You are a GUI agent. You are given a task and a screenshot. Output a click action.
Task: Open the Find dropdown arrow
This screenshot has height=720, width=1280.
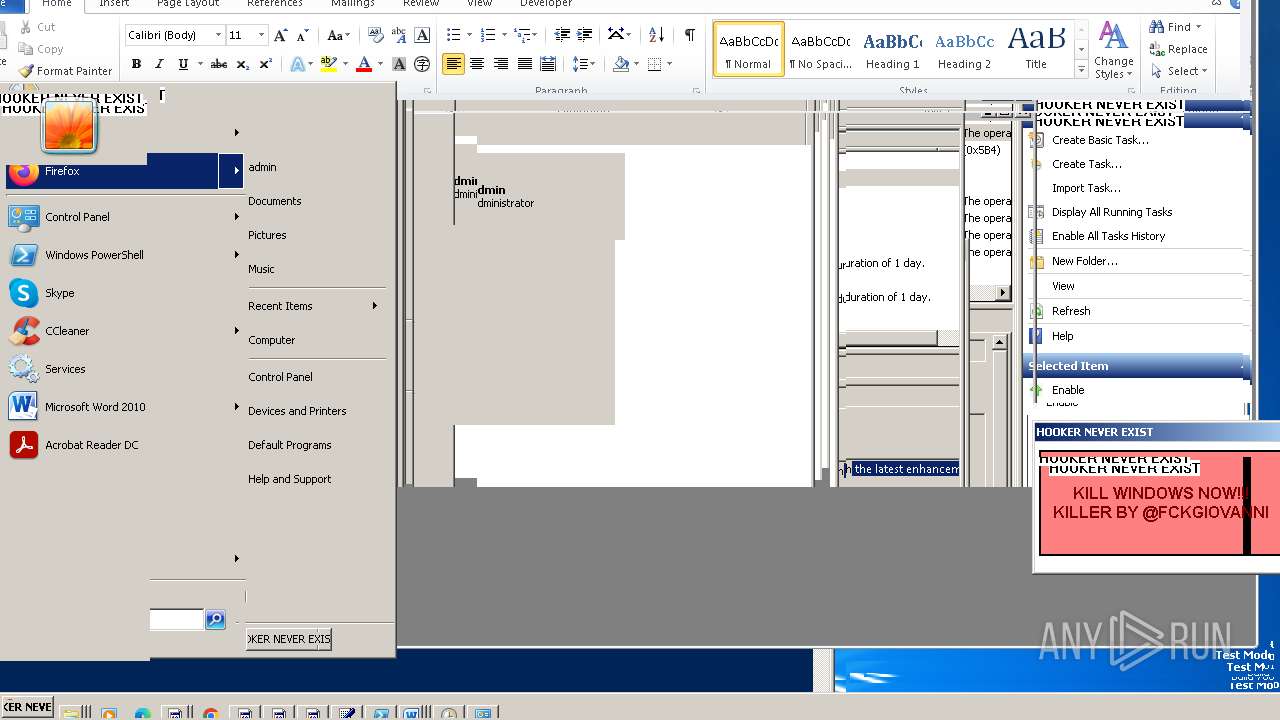[x=1198, y=27]
